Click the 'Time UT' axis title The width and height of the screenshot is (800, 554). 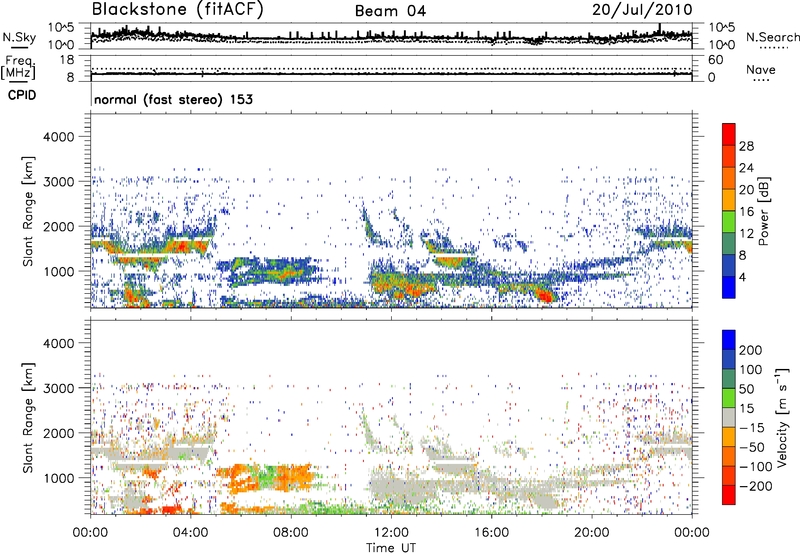coord(391,548)
